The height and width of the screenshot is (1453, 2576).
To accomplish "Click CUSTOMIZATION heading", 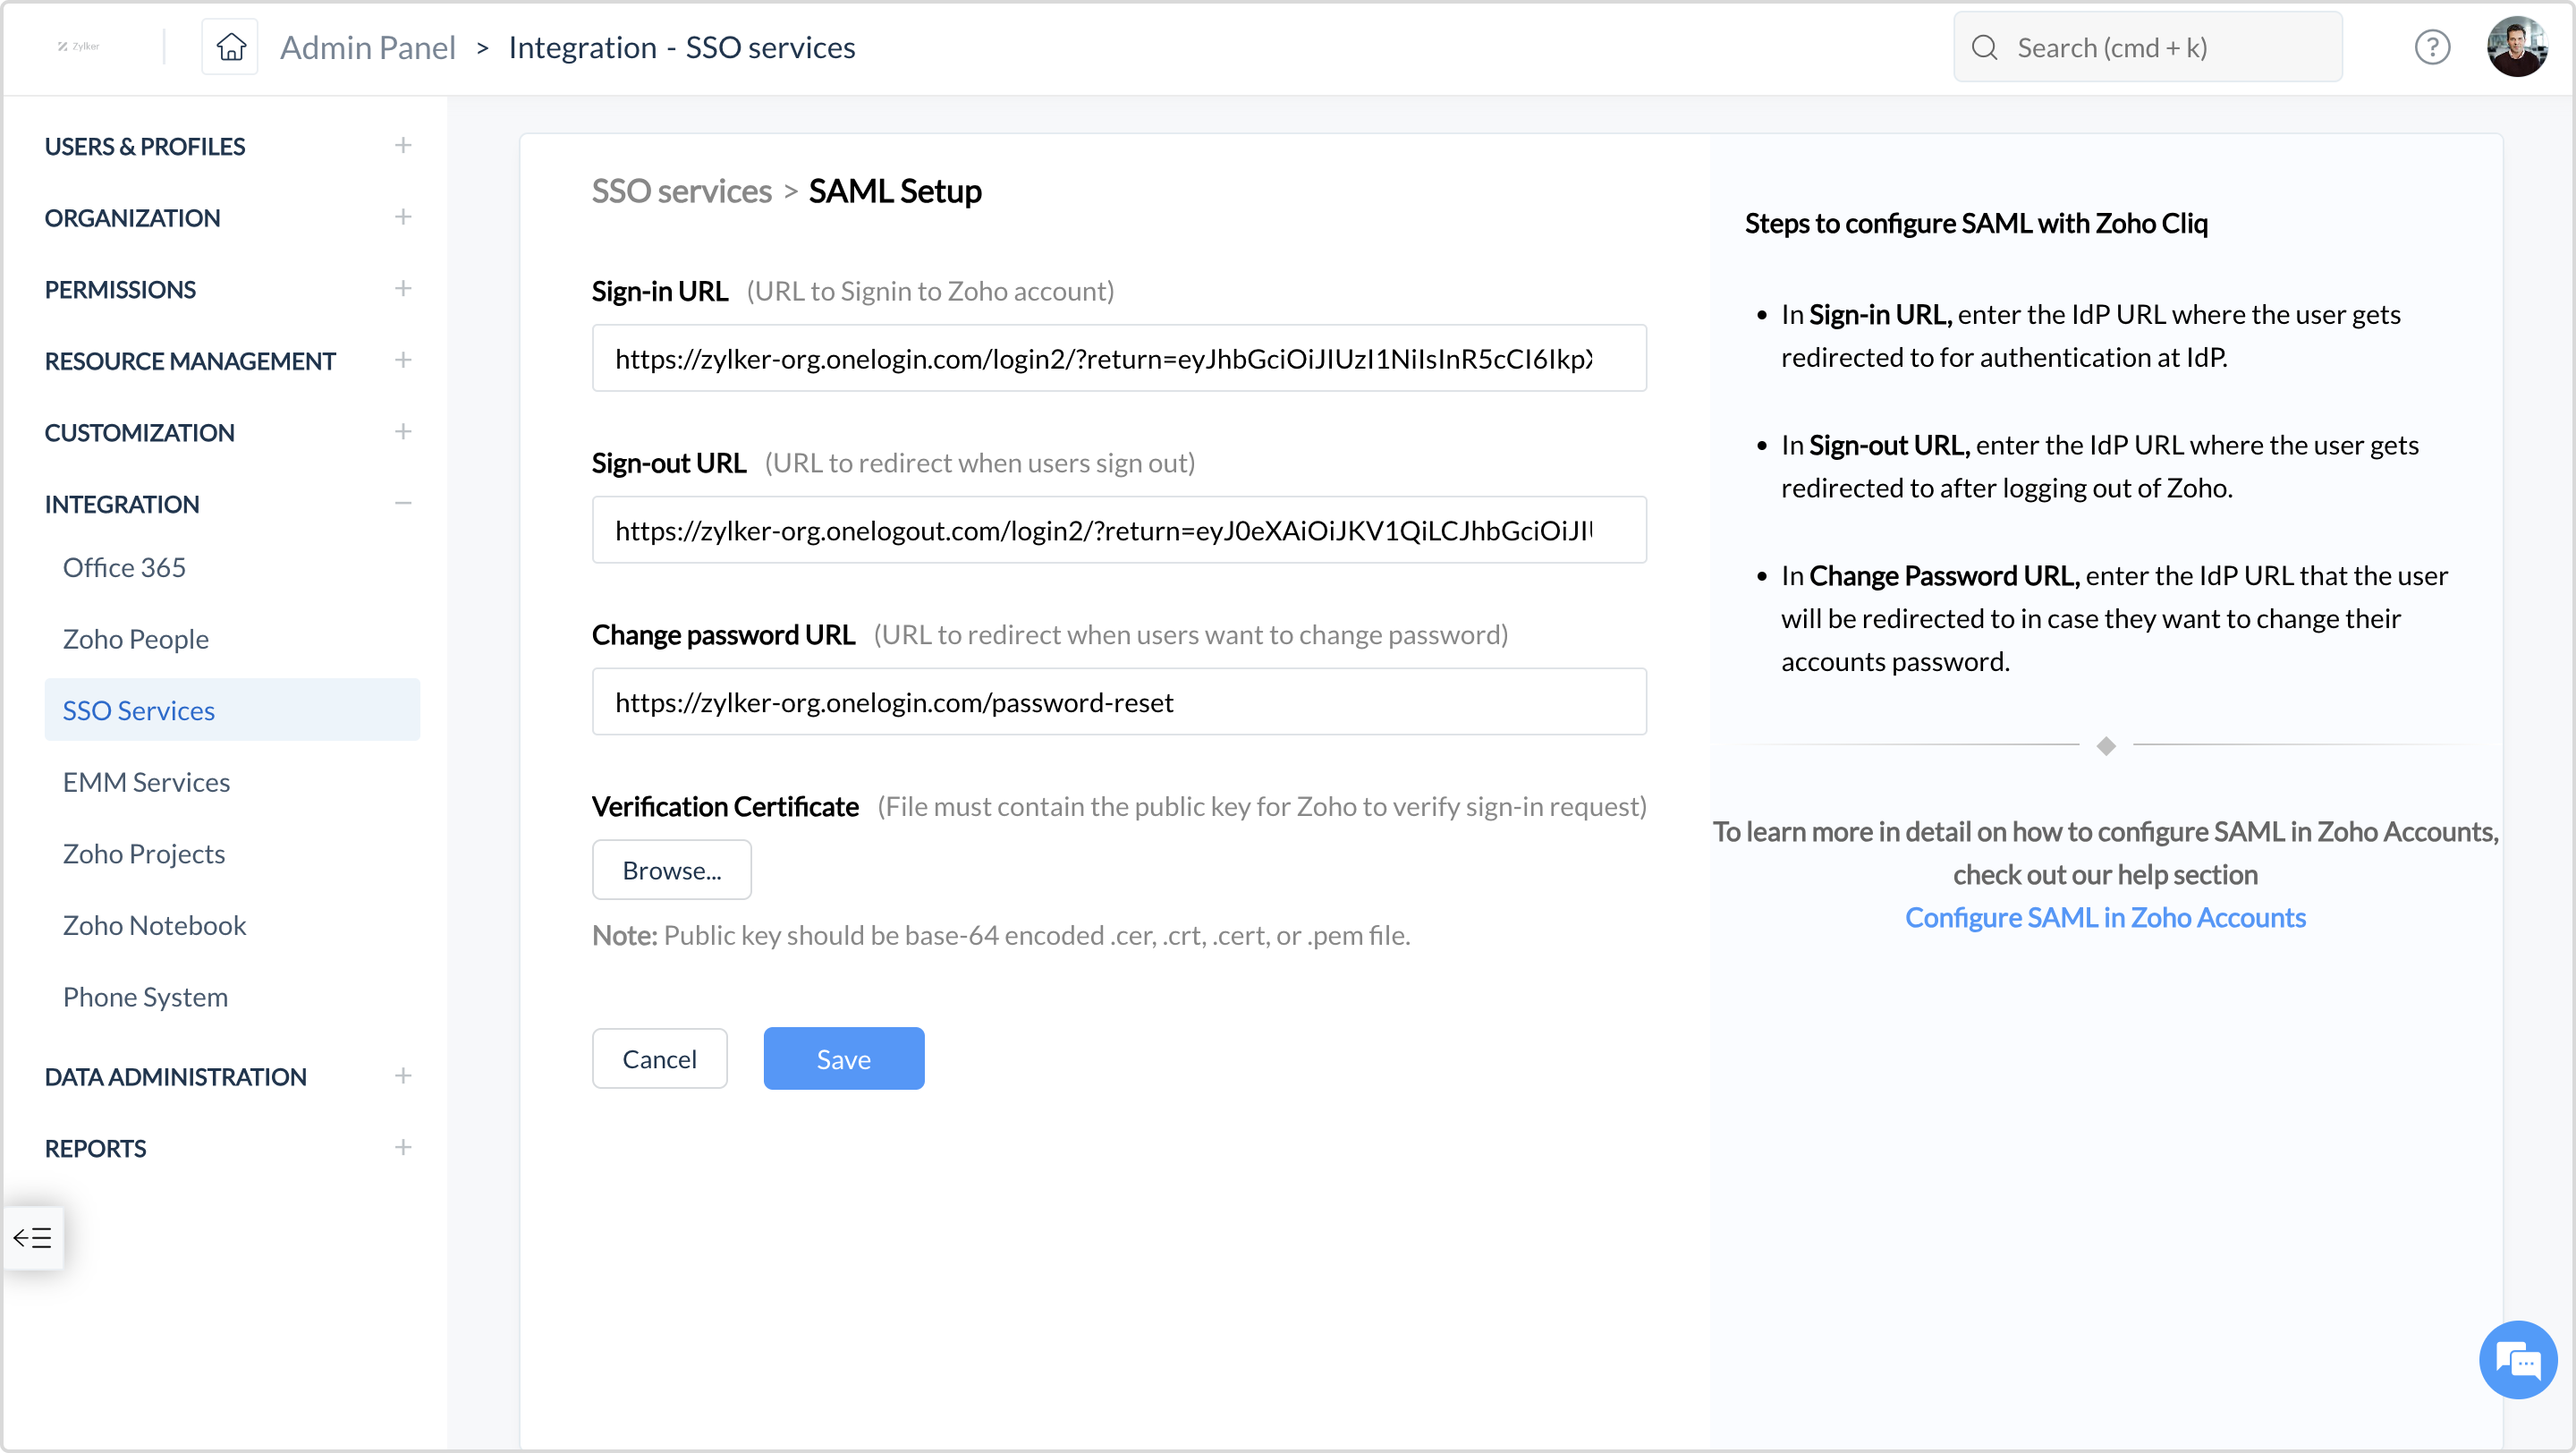I will click(139, 432).
